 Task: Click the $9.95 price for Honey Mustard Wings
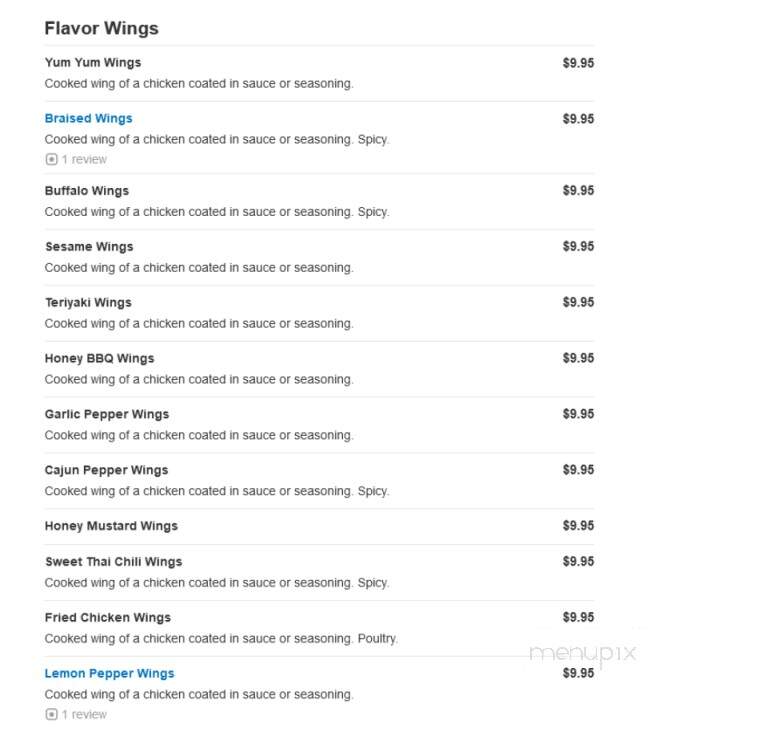(578, 526)
